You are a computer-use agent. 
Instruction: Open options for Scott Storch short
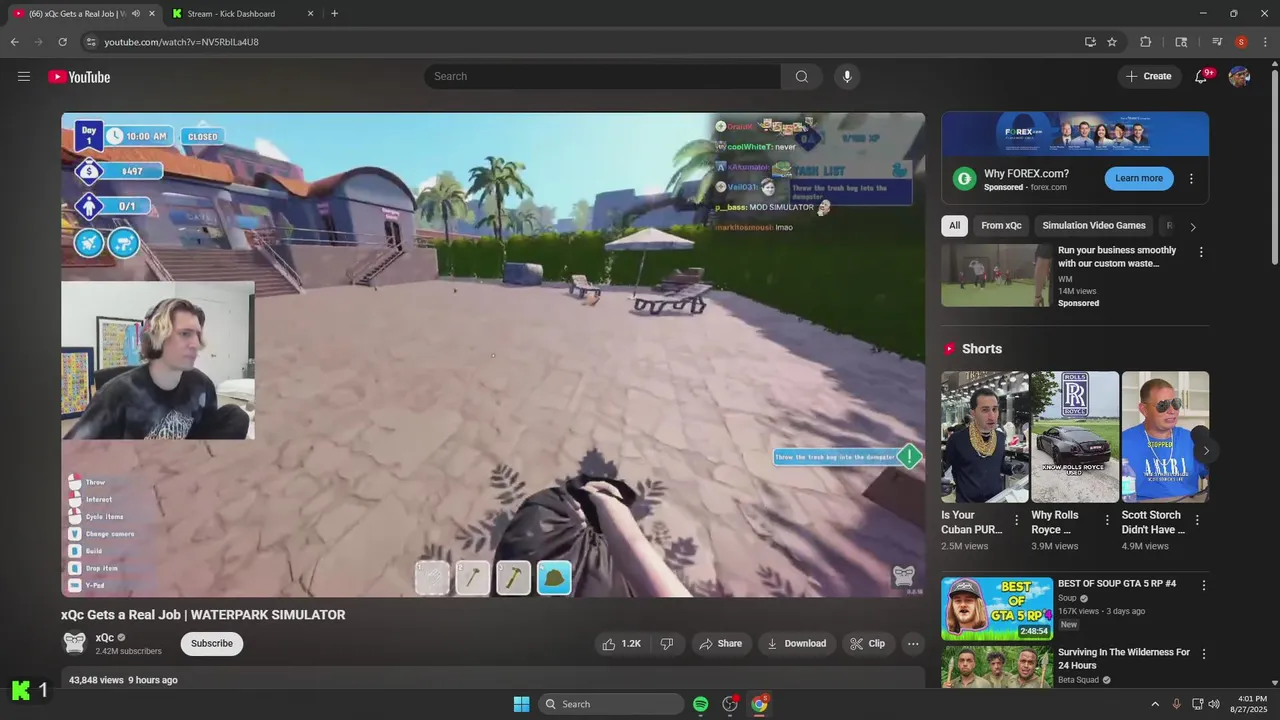click(x=1197, y=519)
